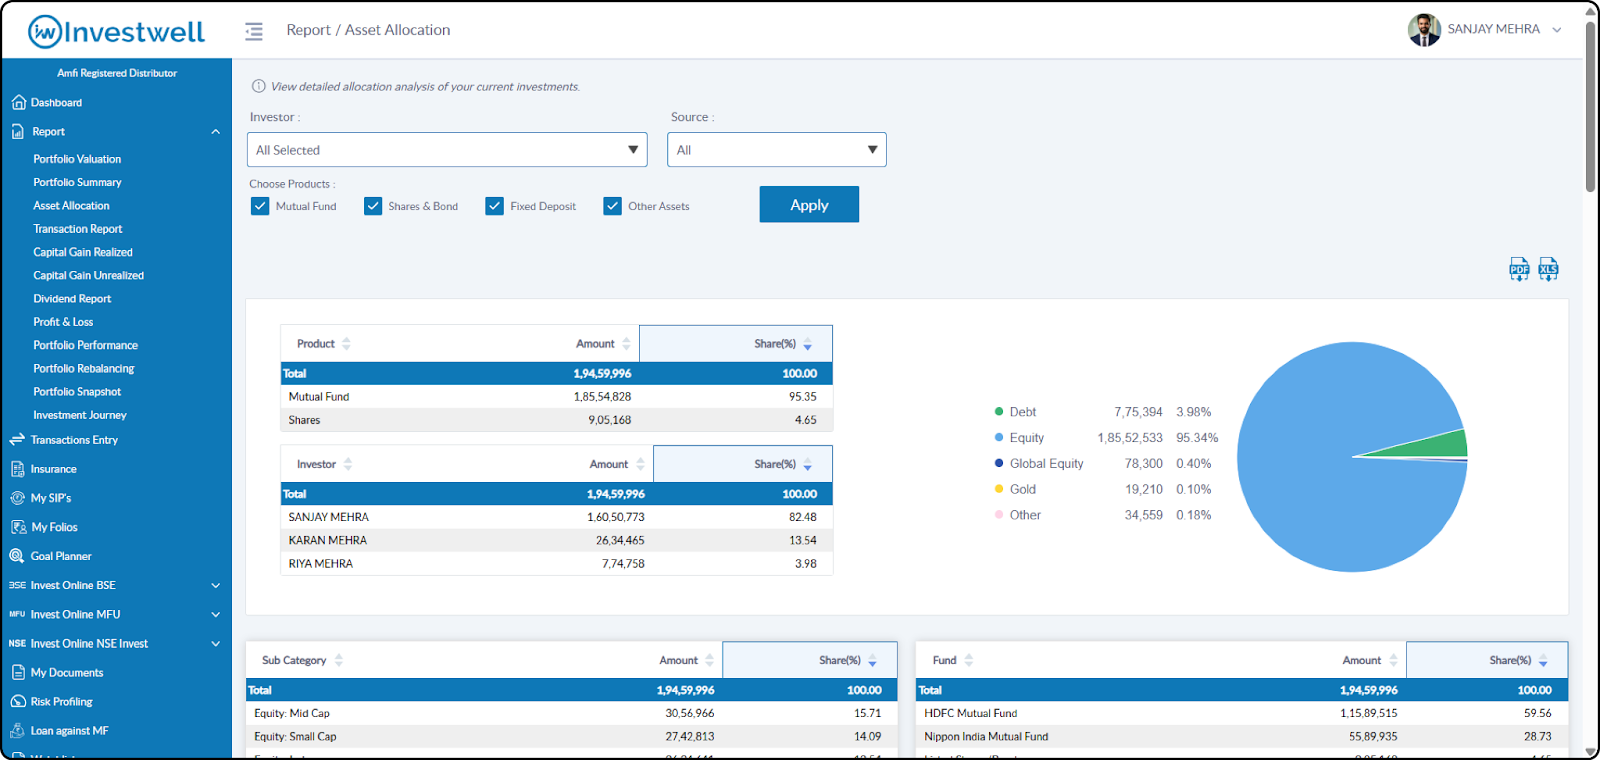Viewport: 1600px width, 760px height.
Task: Click the Insurance sidebar icon
Action: (x=18, y=468)
